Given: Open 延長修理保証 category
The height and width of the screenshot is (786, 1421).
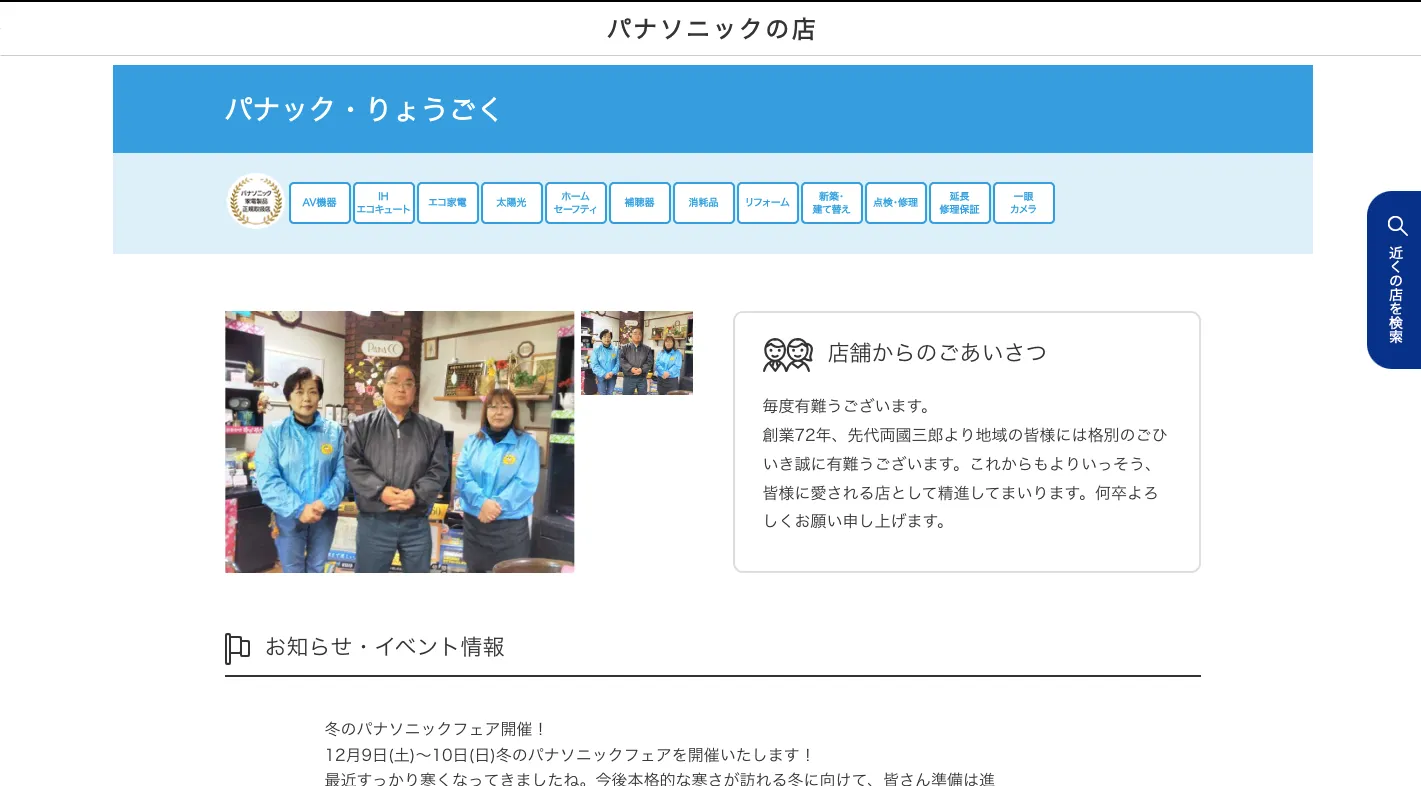Looking at the screenshot, I should tap(960, 203).
